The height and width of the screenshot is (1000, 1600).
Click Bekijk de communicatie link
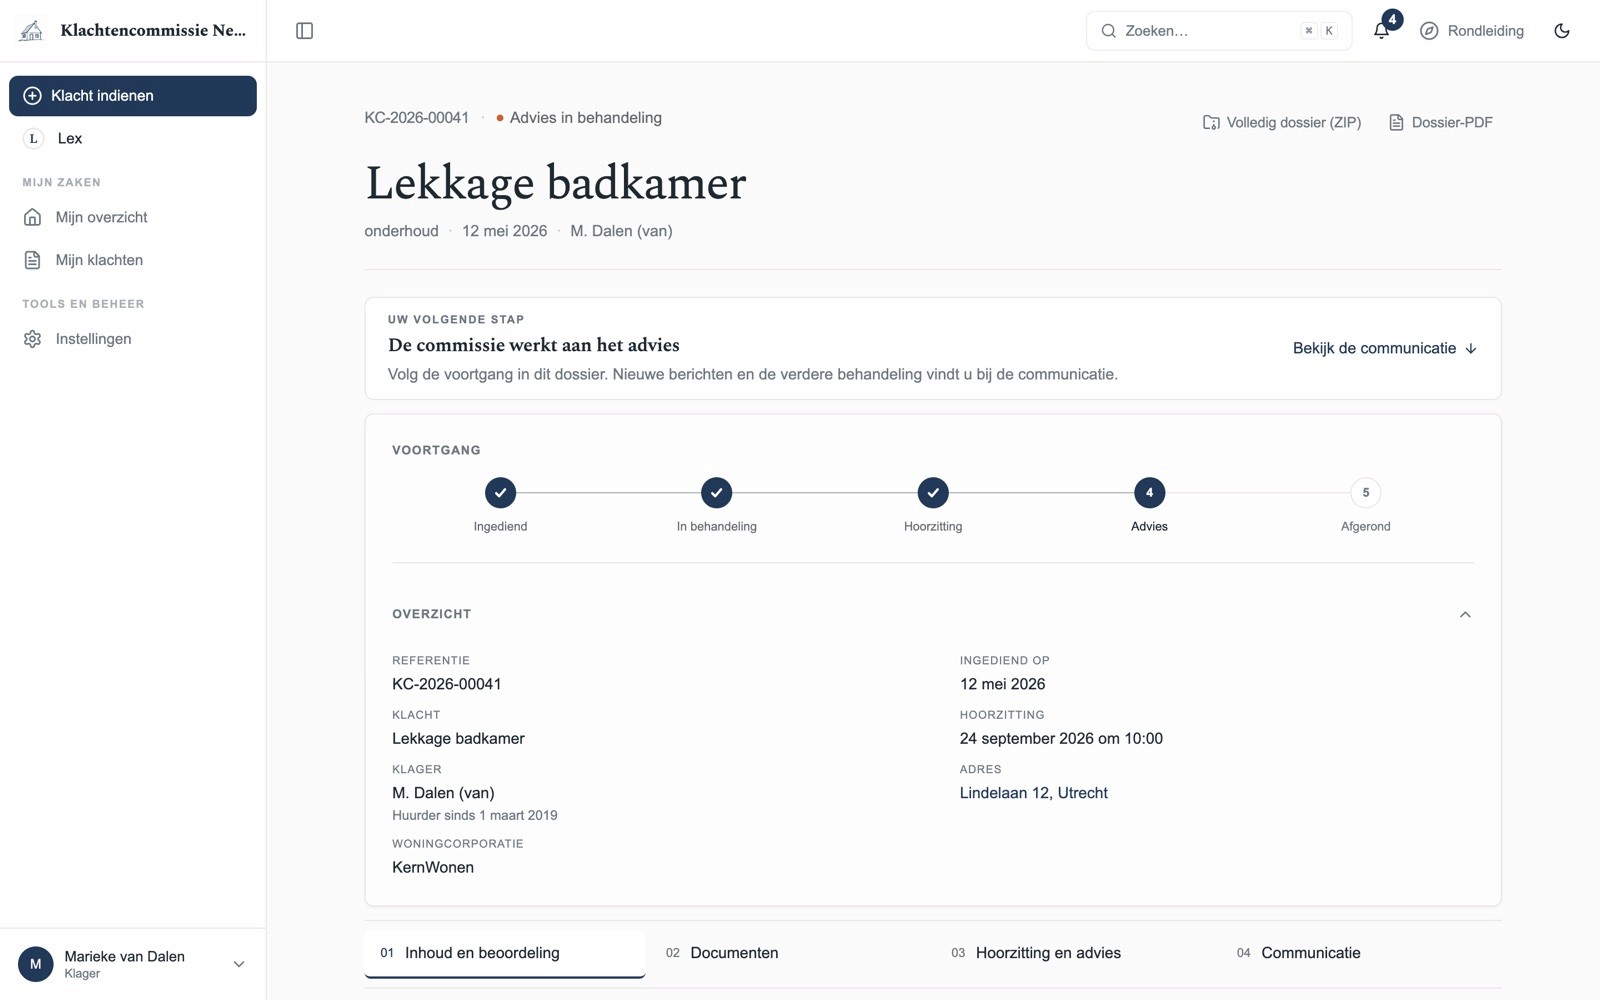(1385, 348)
